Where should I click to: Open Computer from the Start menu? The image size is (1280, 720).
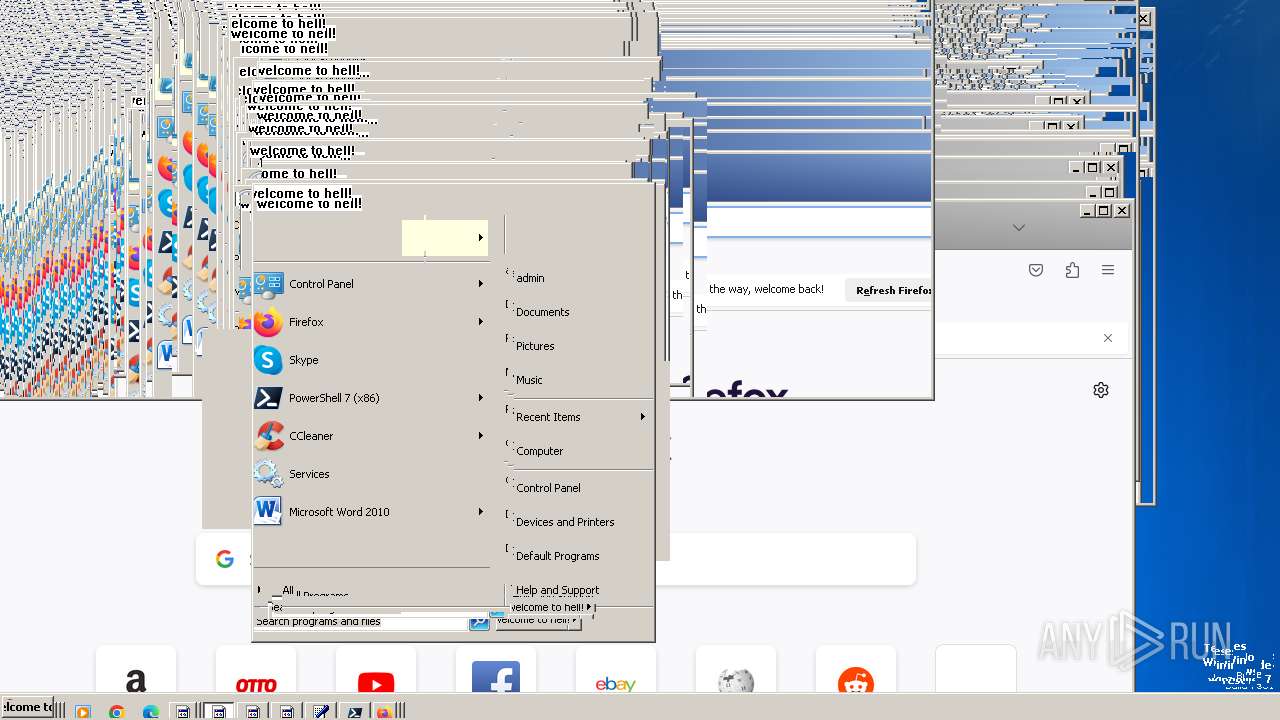click(x=540, y=451)
